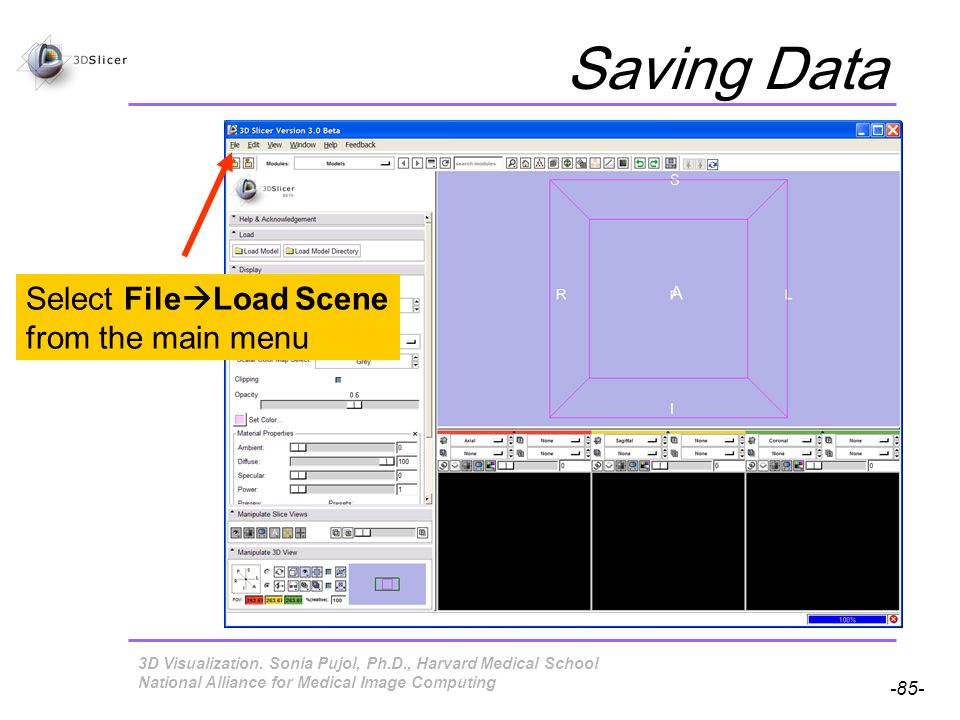Click the magnifier search icon in toolbar
The height and width of the screenshot is (720, 960).
click(512, 163)
